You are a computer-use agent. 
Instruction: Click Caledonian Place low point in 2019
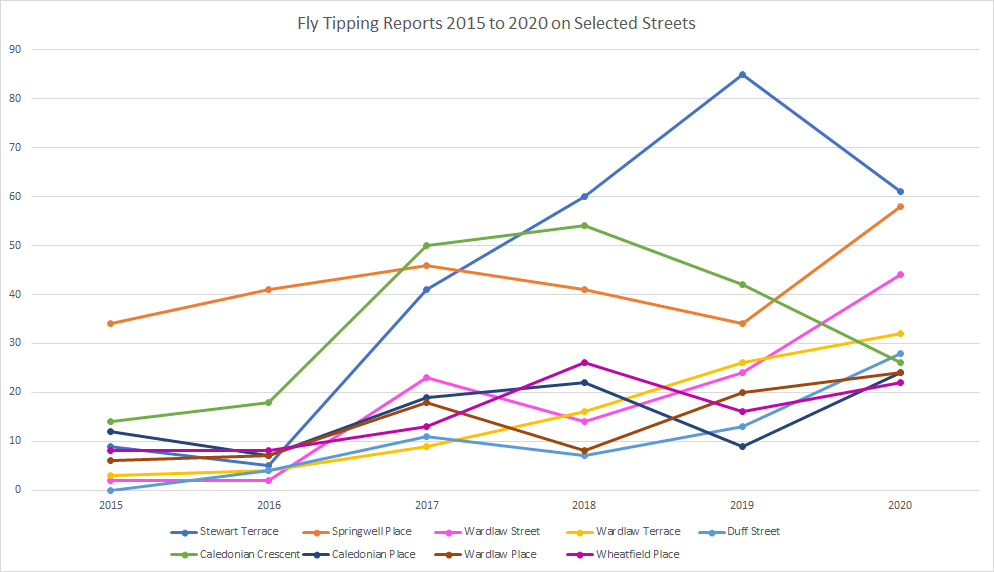pos(742,446)
